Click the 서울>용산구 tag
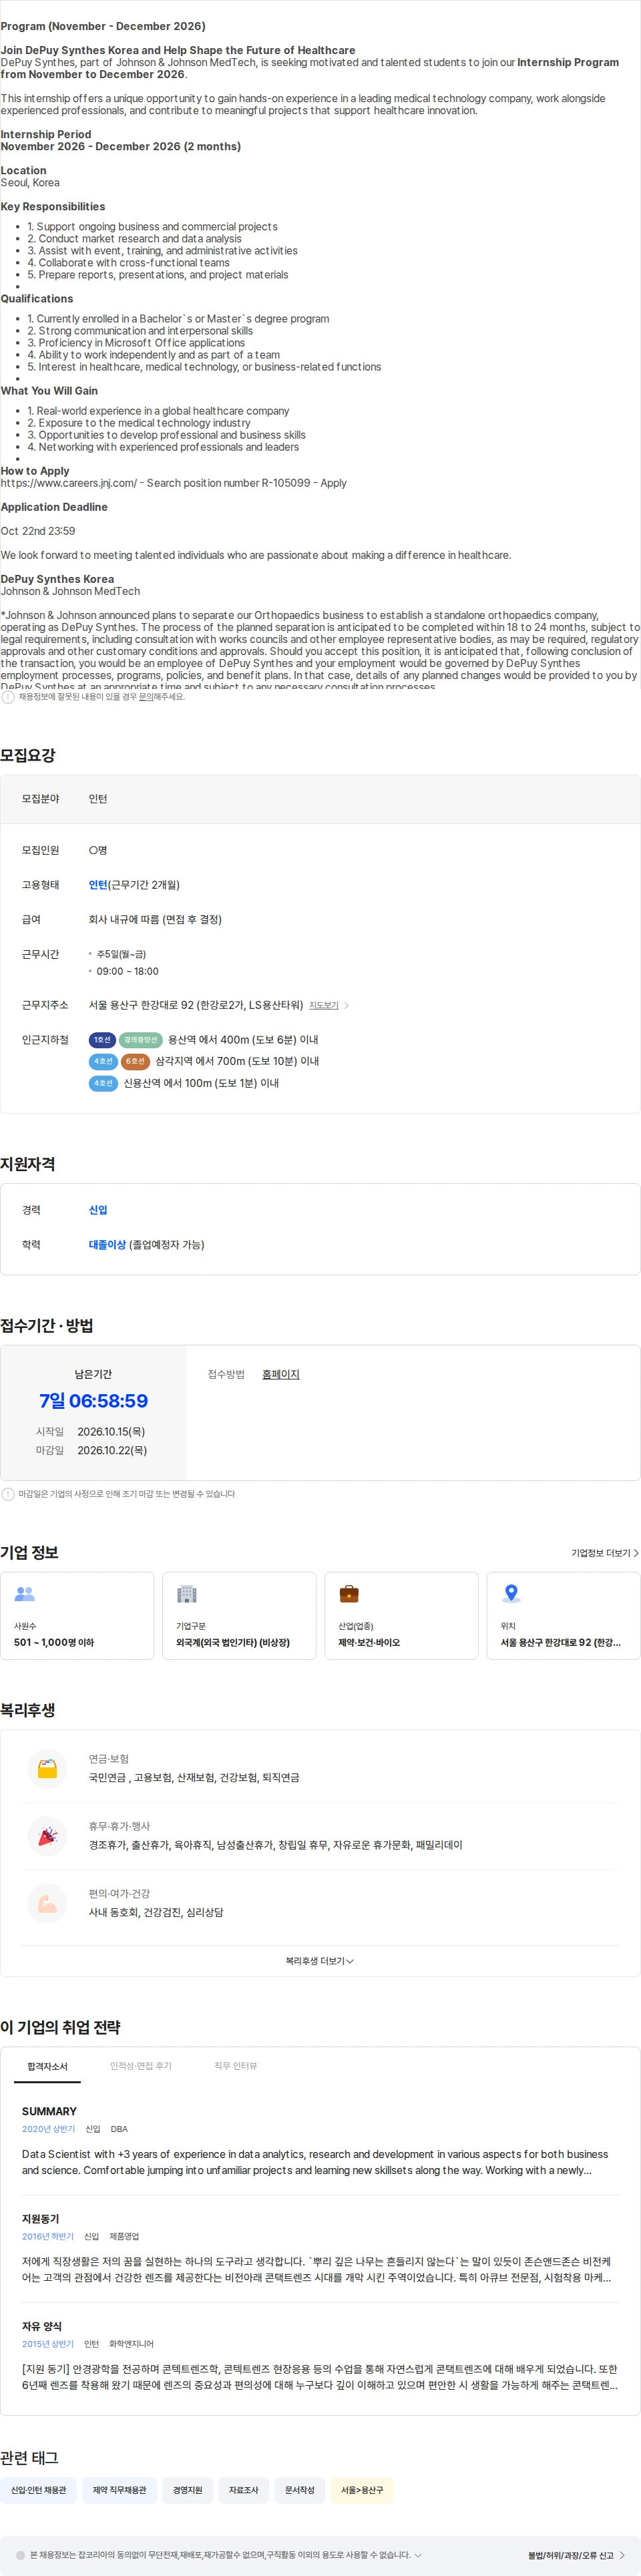Image resolution: width=641 pixels, height=2576 pixels. (362, 2490)
